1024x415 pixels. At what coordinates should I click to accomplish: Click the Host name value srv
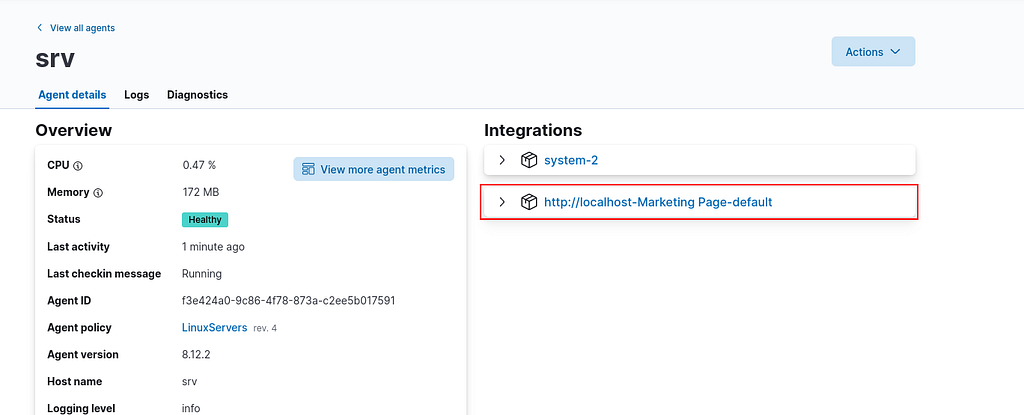[189, 382]
